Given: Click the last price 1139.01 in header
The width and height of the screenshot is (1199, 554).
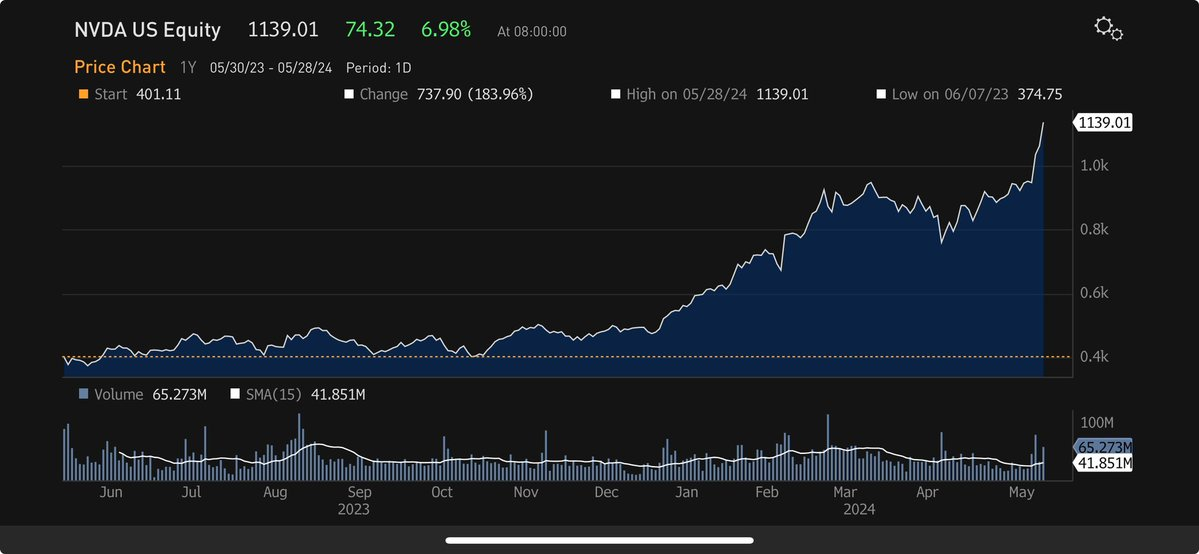Looking at the screenshot, I should click(283, 31).
